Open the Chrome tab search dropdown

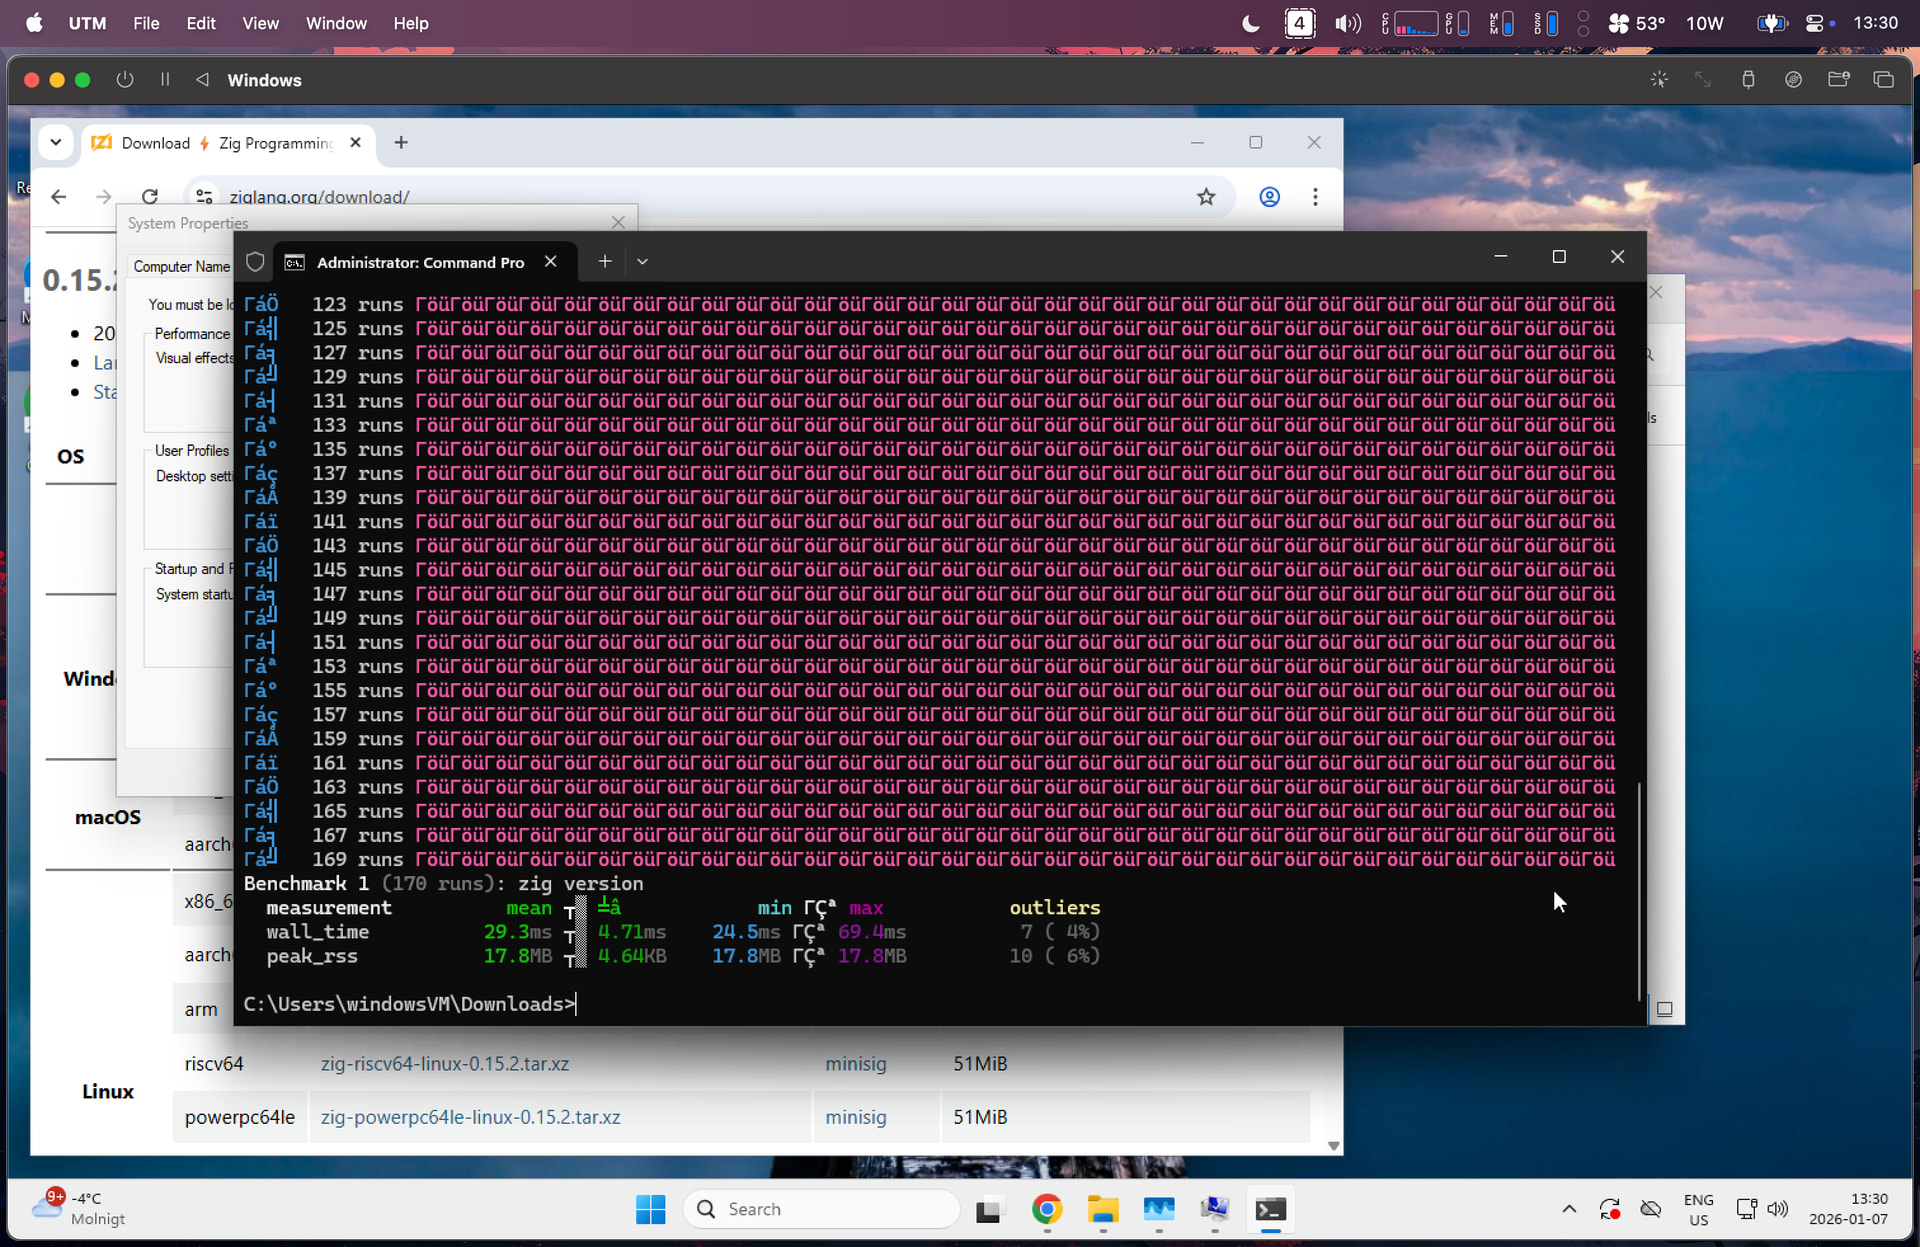(56, 142)
